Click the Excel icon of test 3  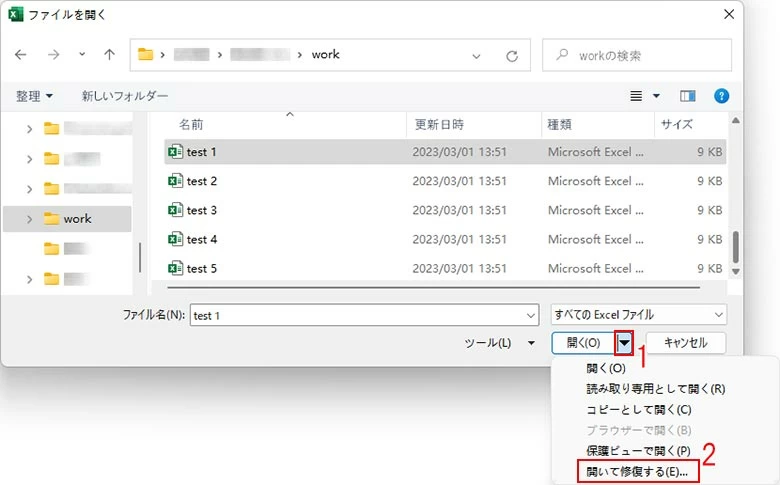click(175, 210)
